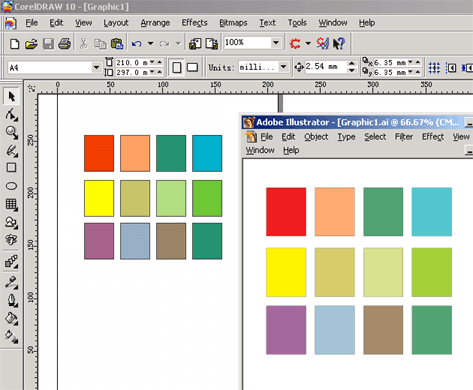This screenshot has height=390, width=473.
Task: Click the What's This help icon
Action: tap(339, 44)
